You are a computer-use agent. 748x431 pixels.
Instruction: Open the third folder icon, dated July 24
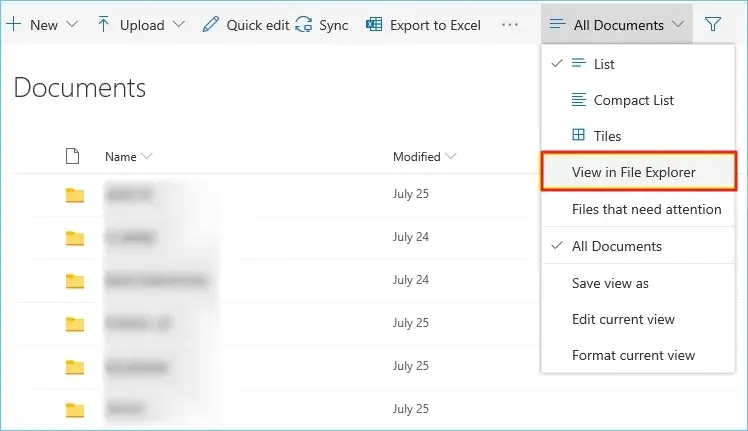[x=75, y=281]
